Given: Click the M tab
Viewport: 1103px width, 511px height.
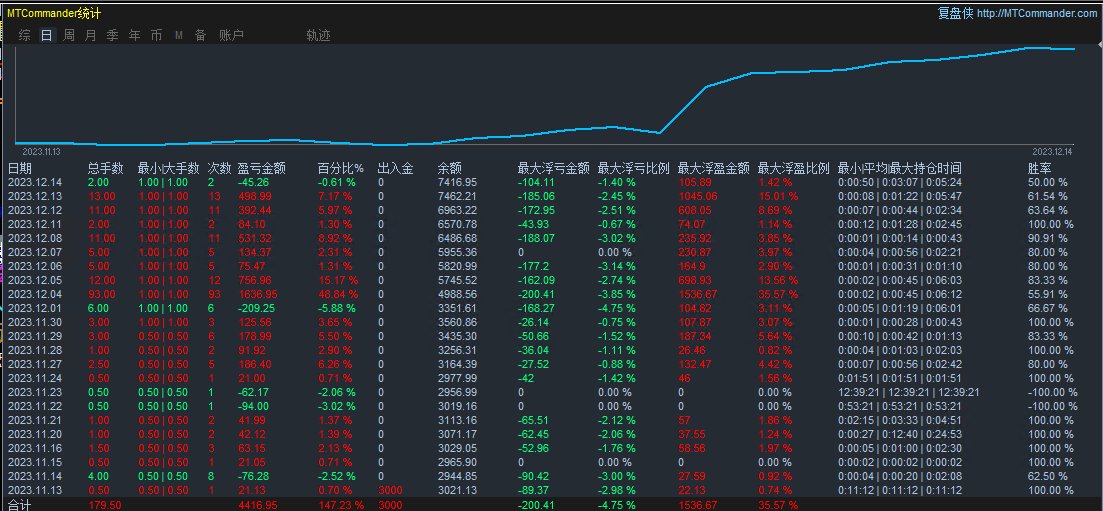Looking at the screenshot, I should coord(179,35).
